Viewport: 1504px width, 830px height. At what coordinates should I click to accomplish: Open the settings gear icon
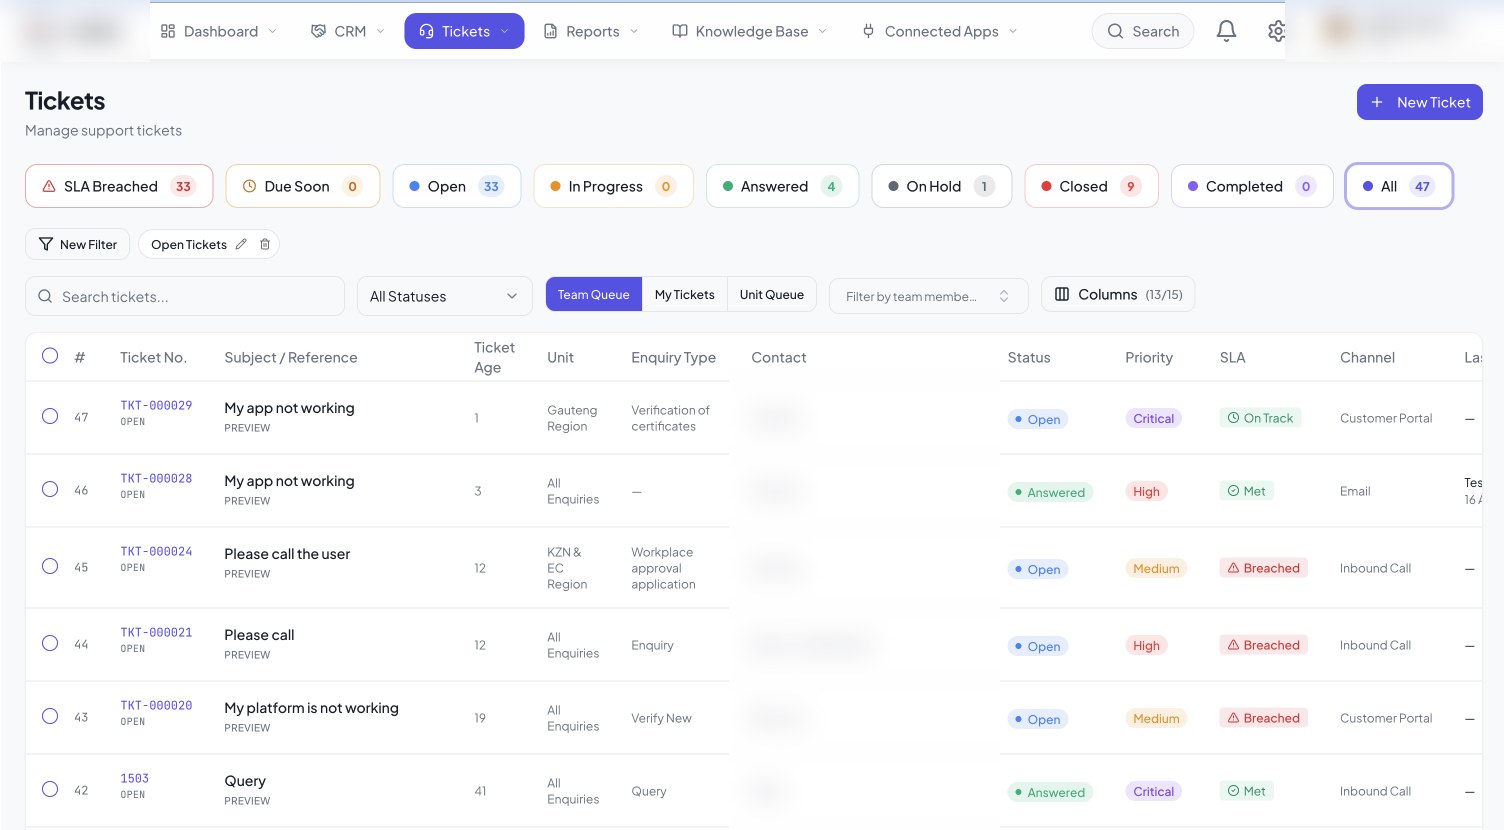click(1276, 31)
